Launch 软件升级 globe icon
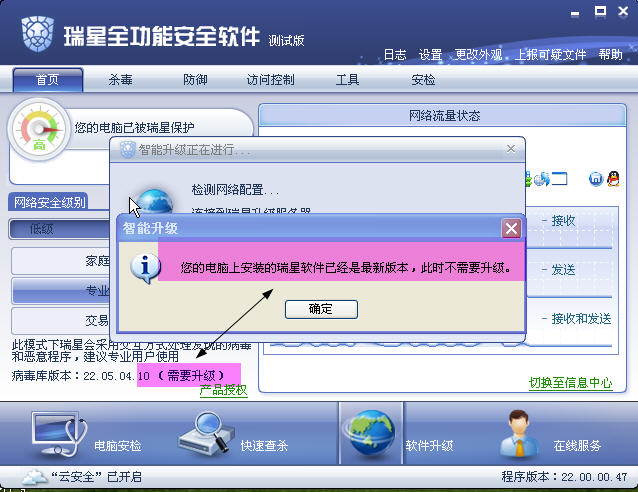Image resolution: width=638 pixels, height=492 pixels. [x=370, y=433]
